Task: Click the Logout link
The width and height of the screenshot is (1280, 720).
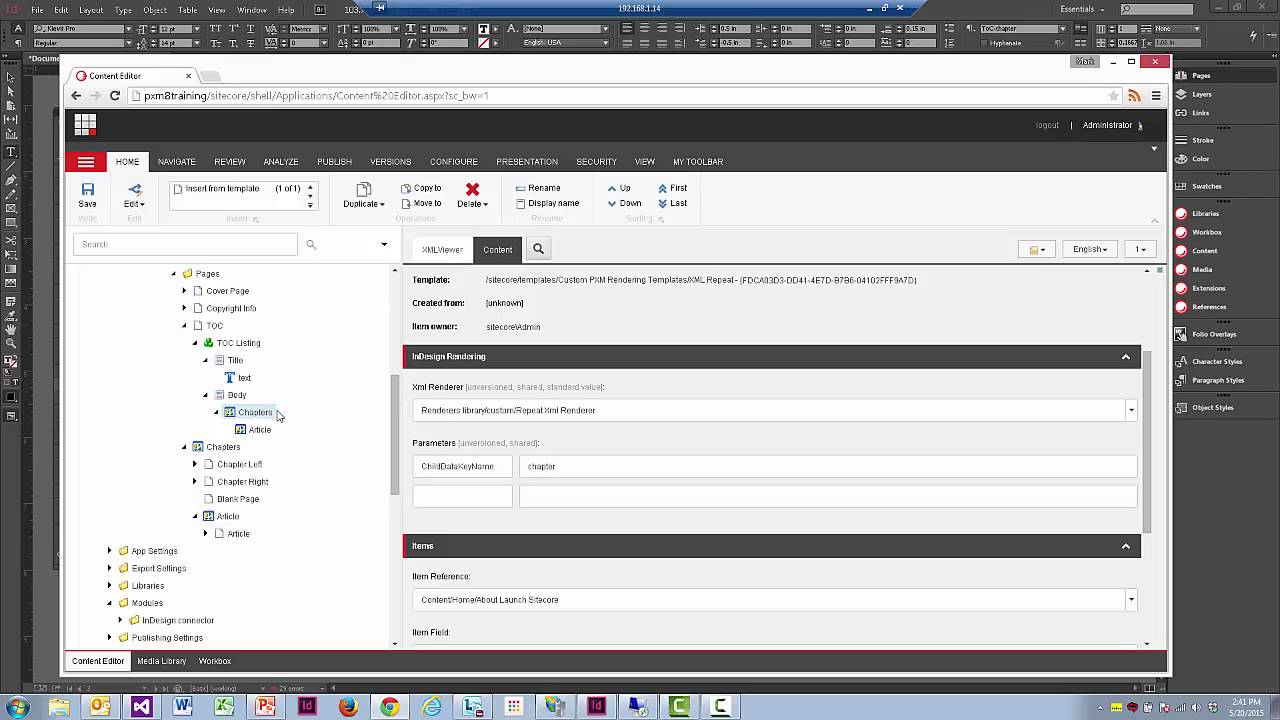Action: tap(1047, 125)
